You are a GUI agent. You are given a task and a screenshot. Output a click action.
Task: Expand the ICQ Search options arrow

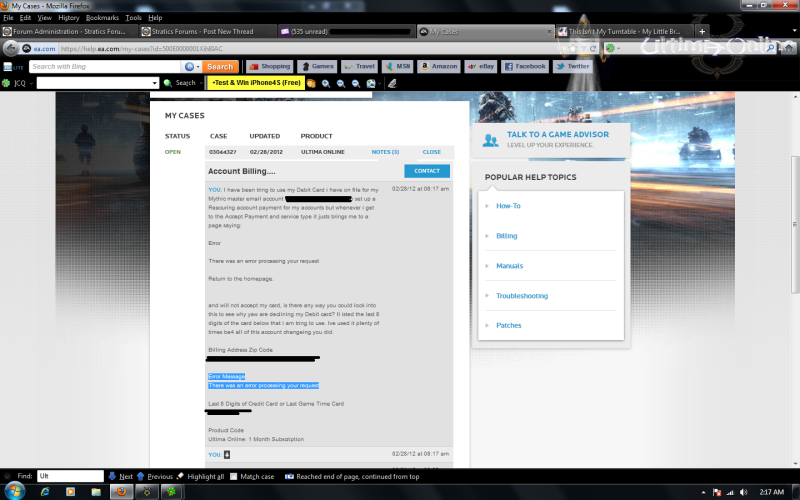click(x=201, y=83)
